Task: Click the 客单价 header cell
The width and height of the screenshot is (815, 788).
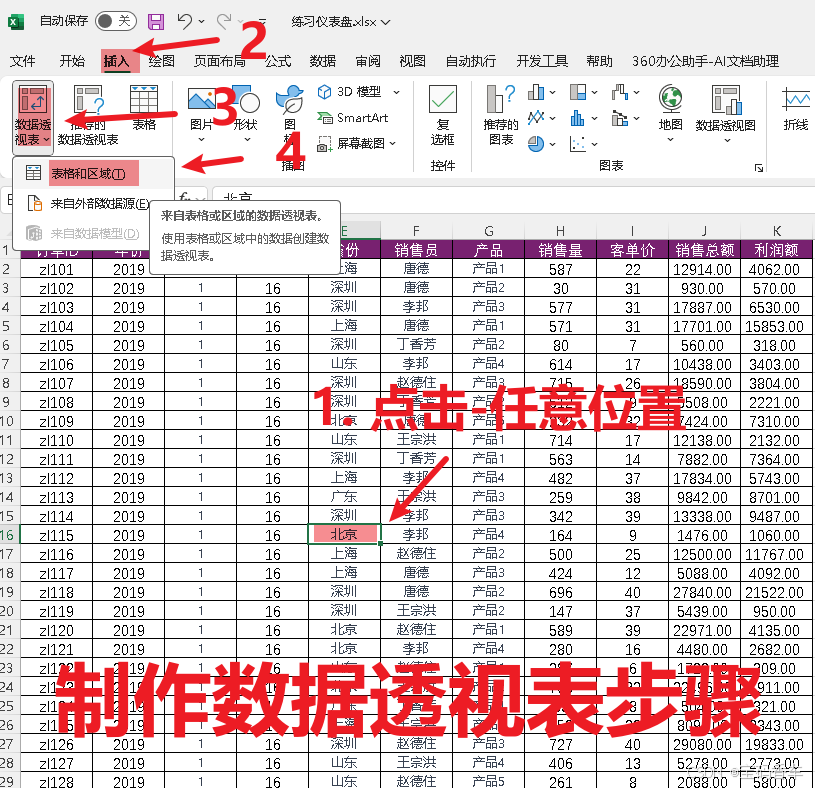Action: click(632, 250)
